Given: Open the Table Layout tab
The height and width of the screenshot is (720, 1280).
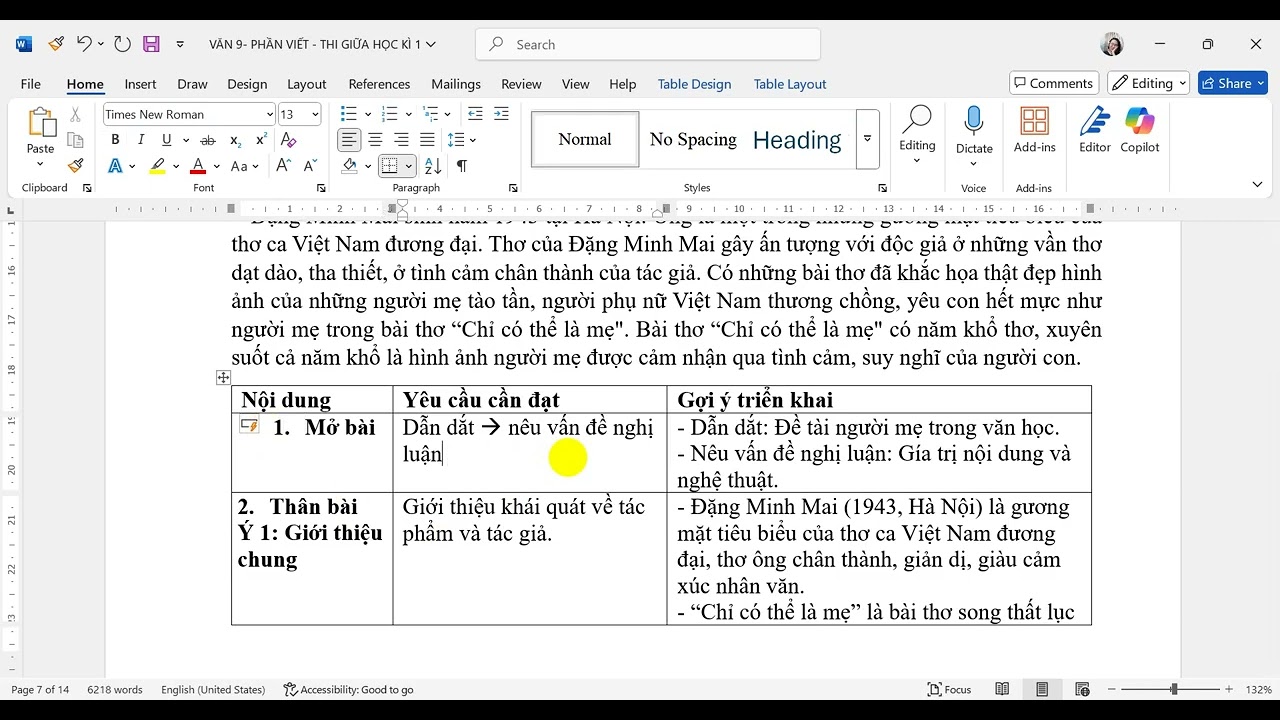Looking at the screenshot, I should tap(790, 84).
